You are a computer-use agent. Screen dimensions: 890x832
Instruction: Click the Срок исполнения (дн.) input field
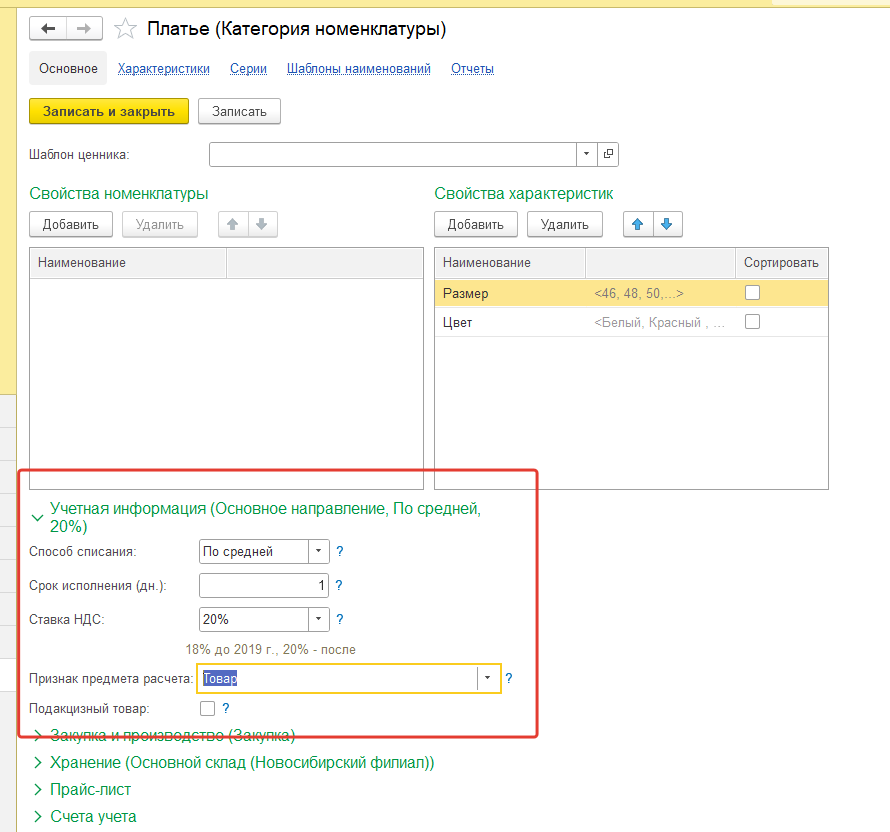click(x=264, y=585)
